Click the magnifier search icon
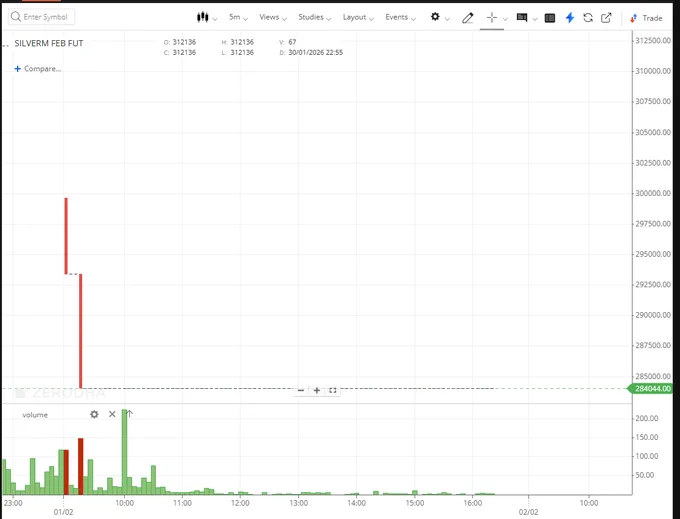 pos(16,17)
